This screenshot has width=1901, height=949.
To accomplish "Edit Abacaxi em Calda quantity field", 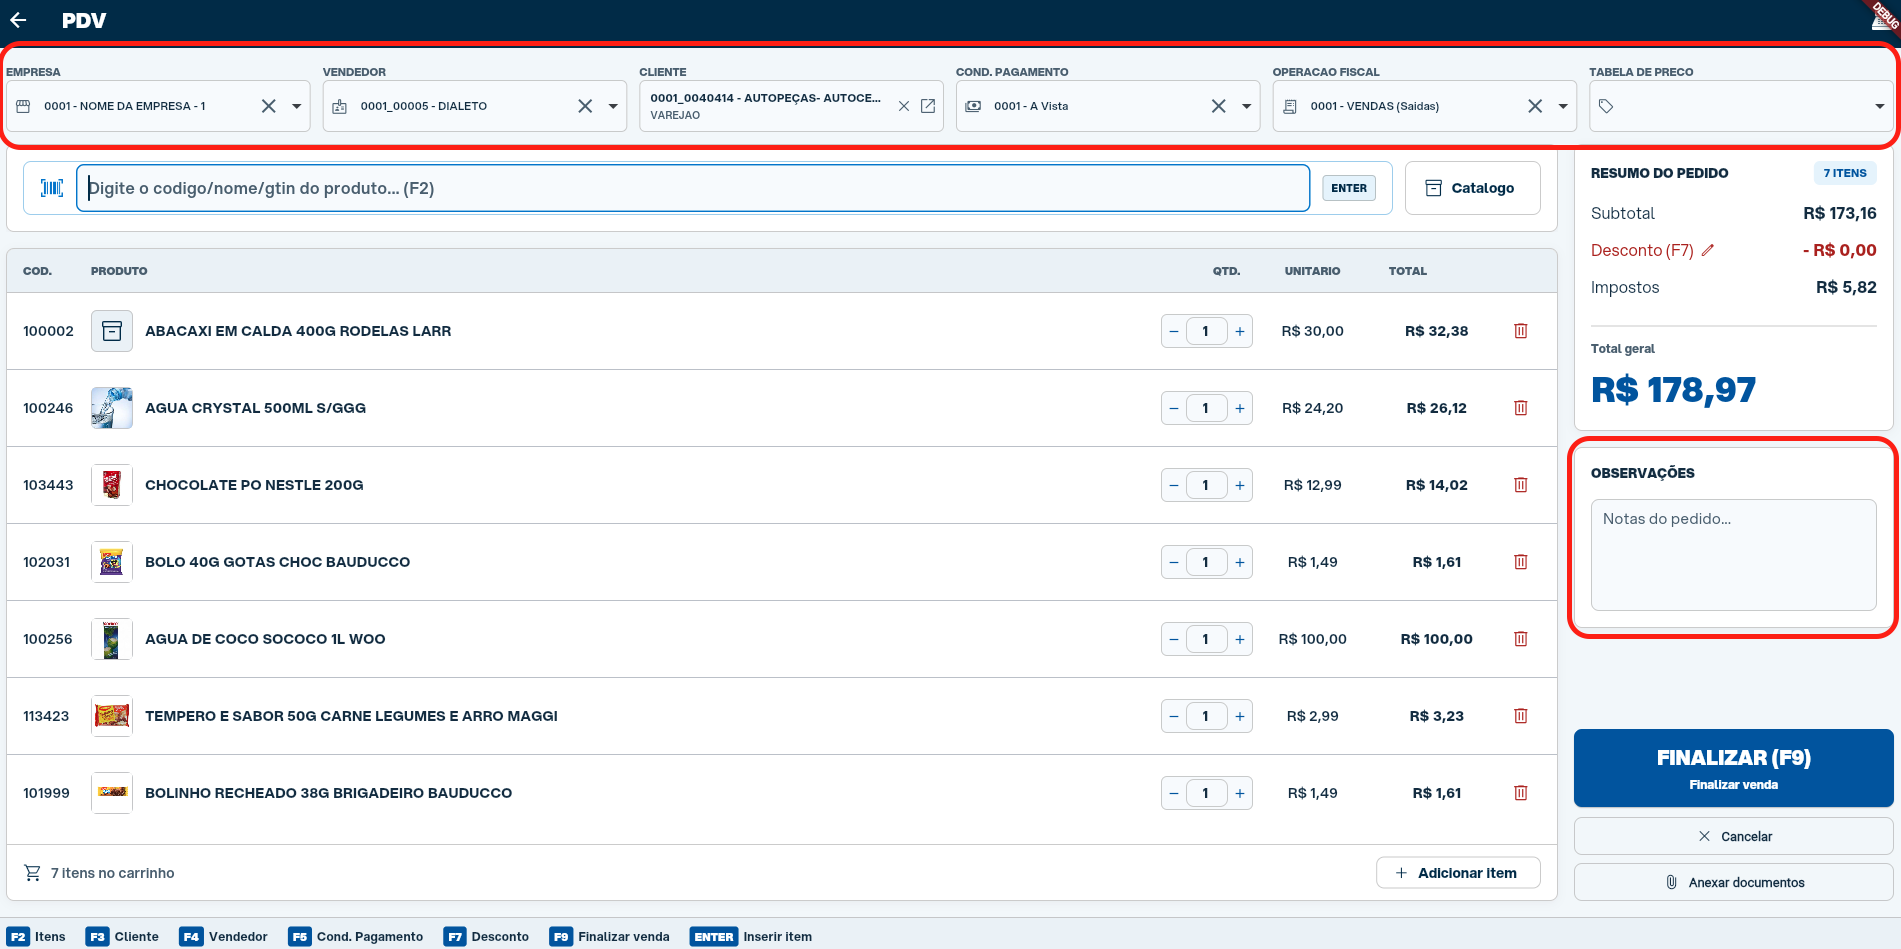I will coord(1206,331).
